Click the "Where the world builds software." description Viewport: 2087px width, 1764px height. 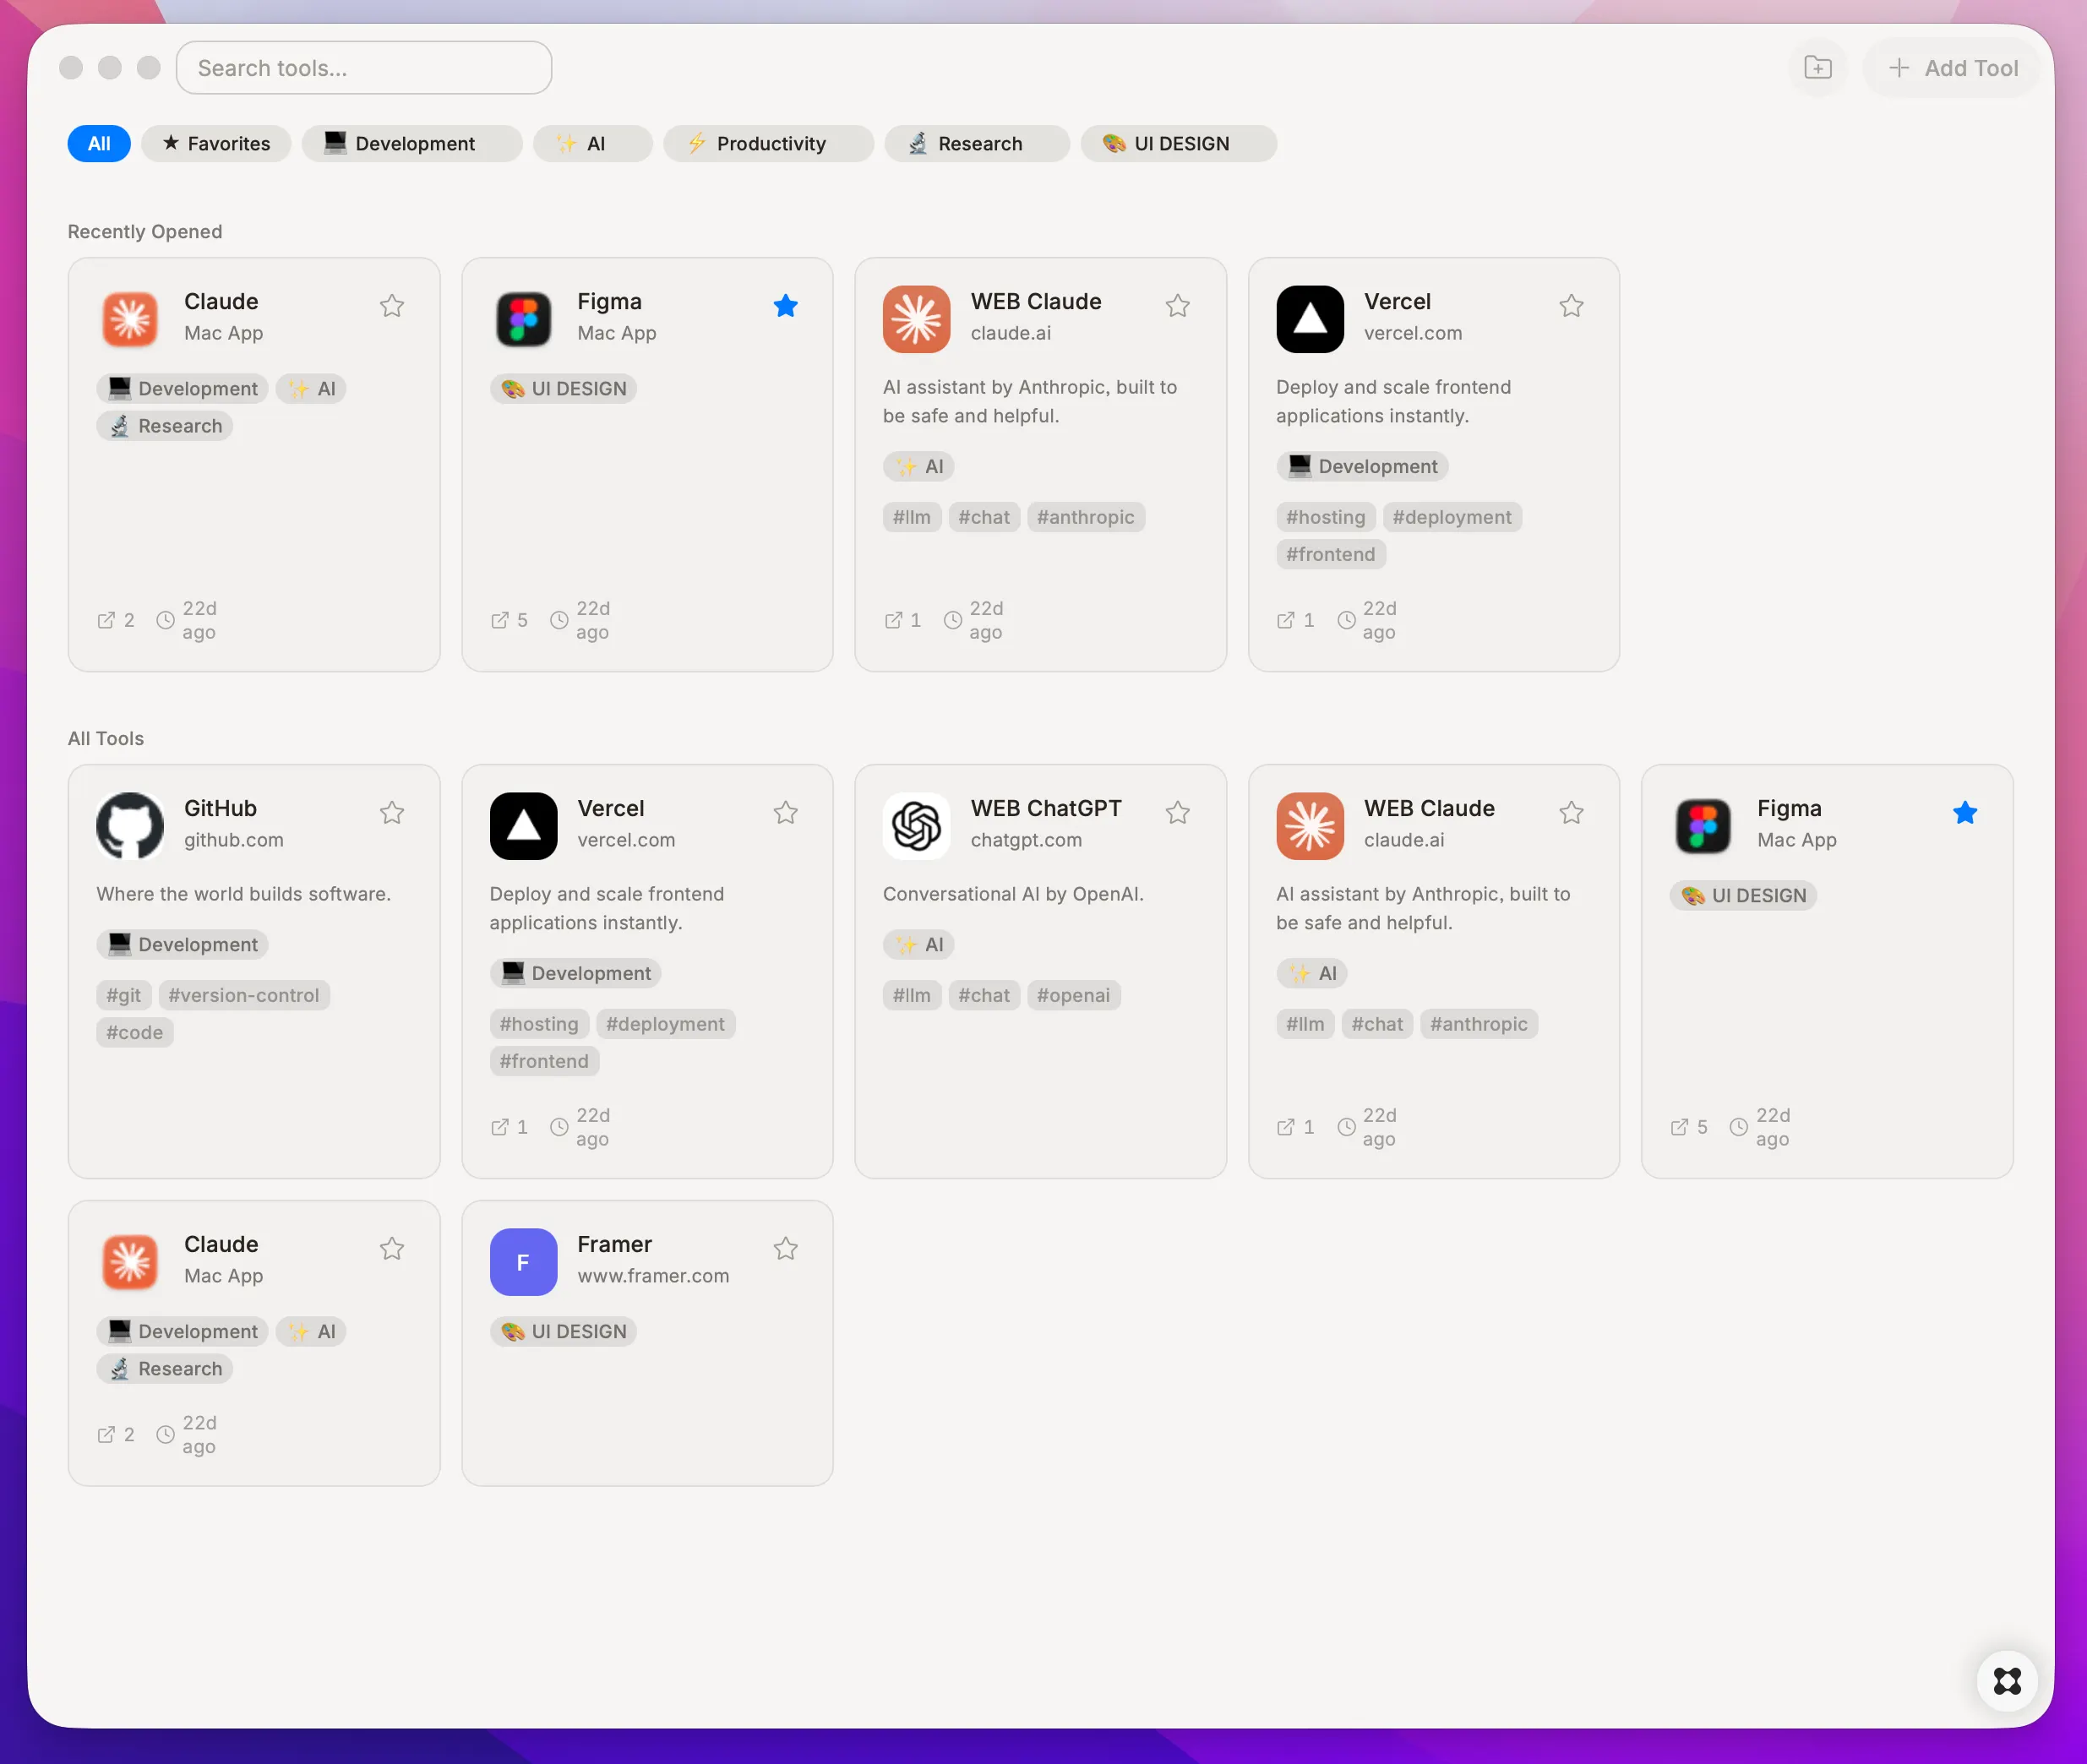click(x=243, y=894)
